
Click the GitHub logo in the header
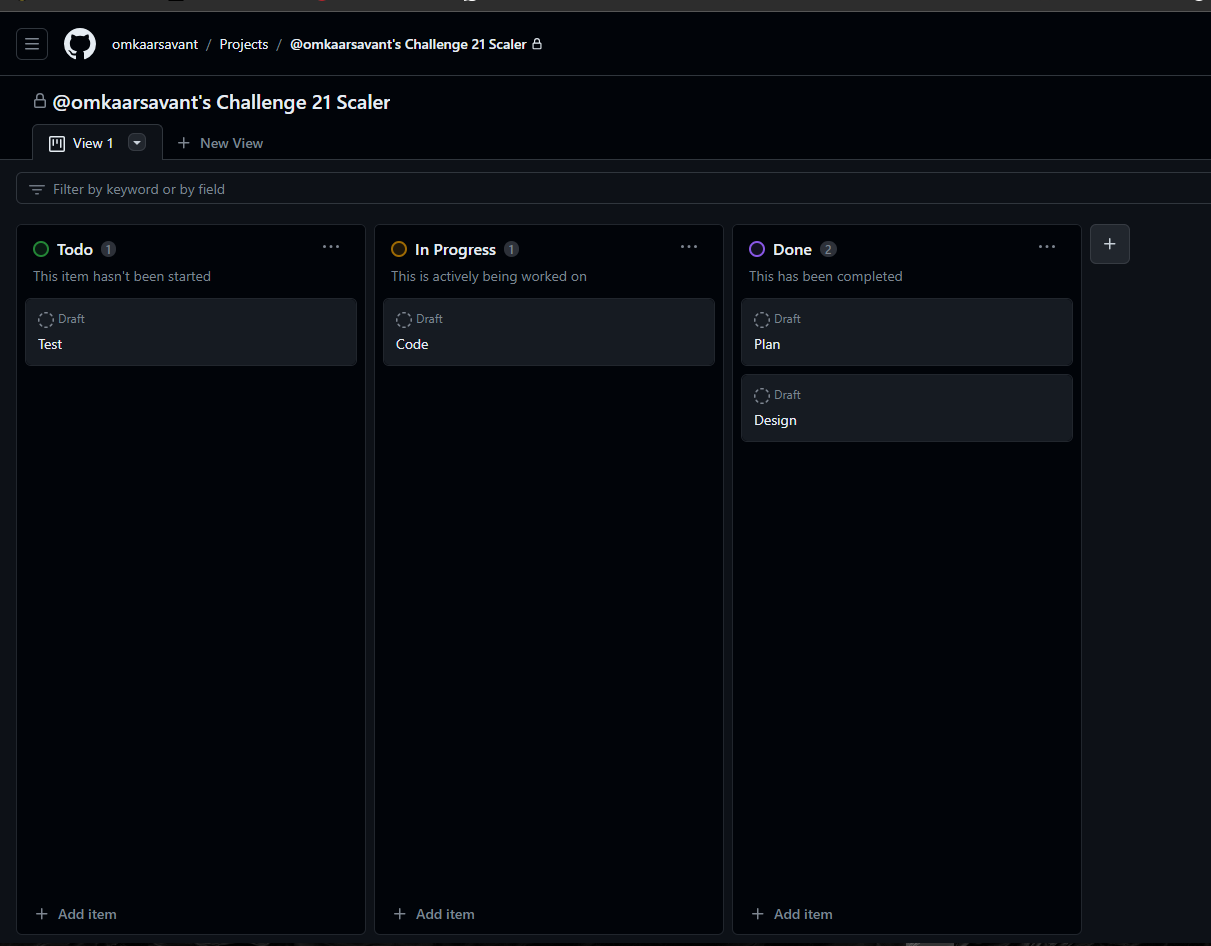pos(79,43)
